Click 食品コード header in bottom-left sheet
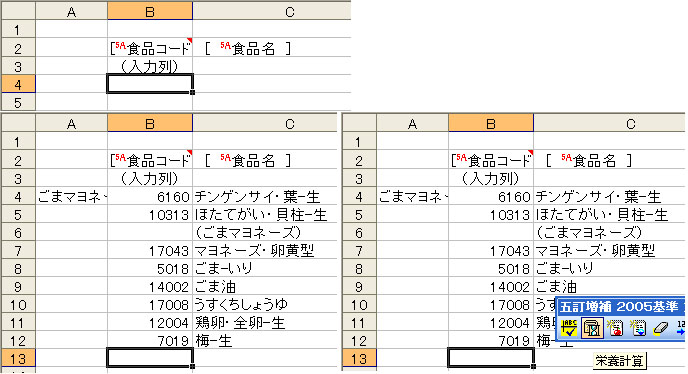688x374 pixels. pyautogui.click(x=150, y=160)
